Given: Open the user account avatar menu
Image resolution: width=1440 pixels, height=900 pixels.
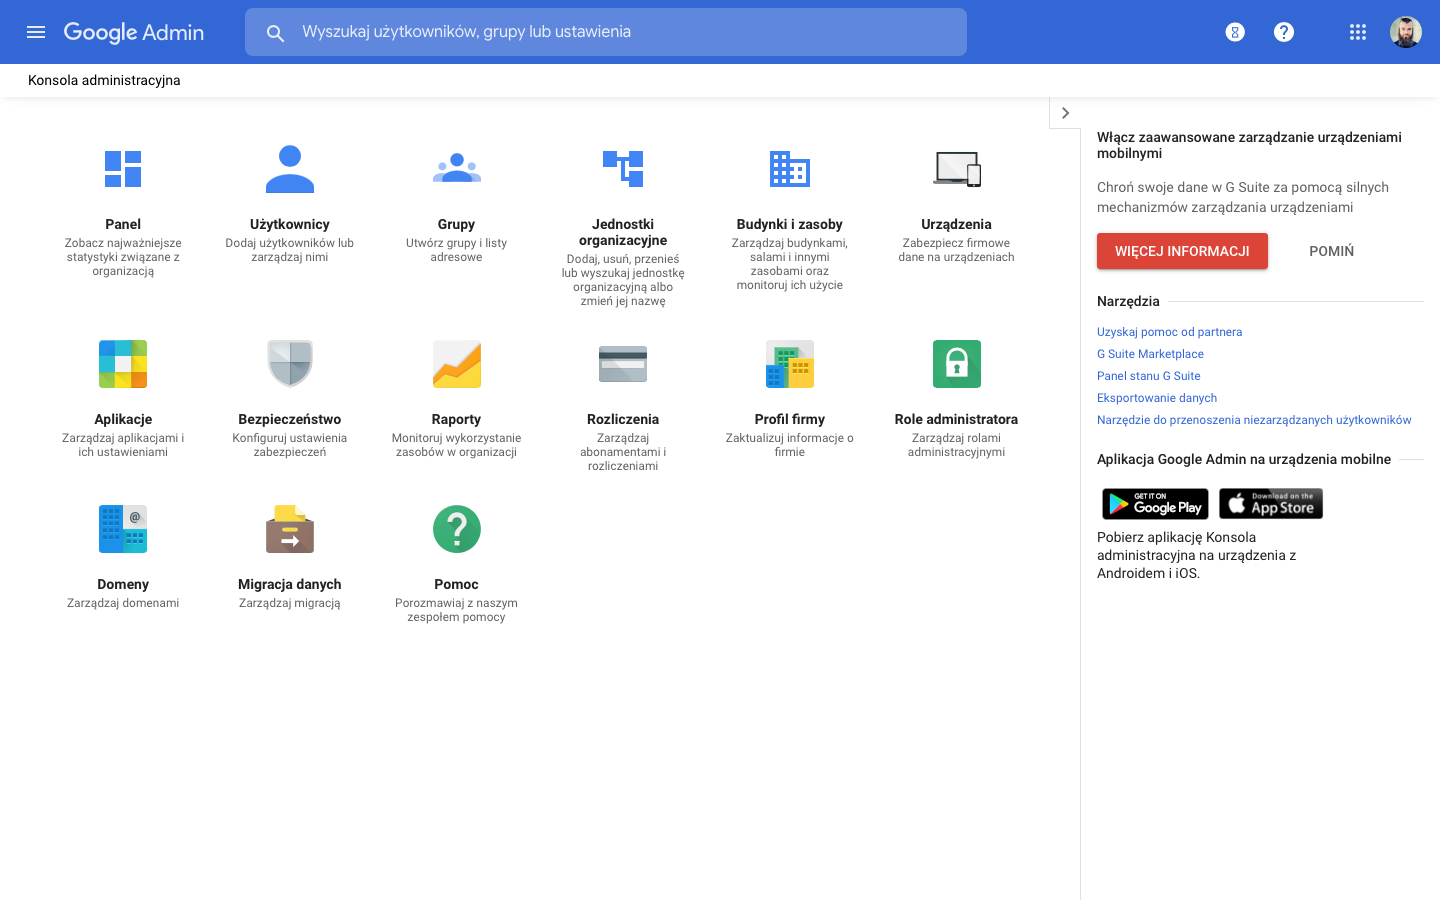Looking at the screenshot, I should (1405, 32).
